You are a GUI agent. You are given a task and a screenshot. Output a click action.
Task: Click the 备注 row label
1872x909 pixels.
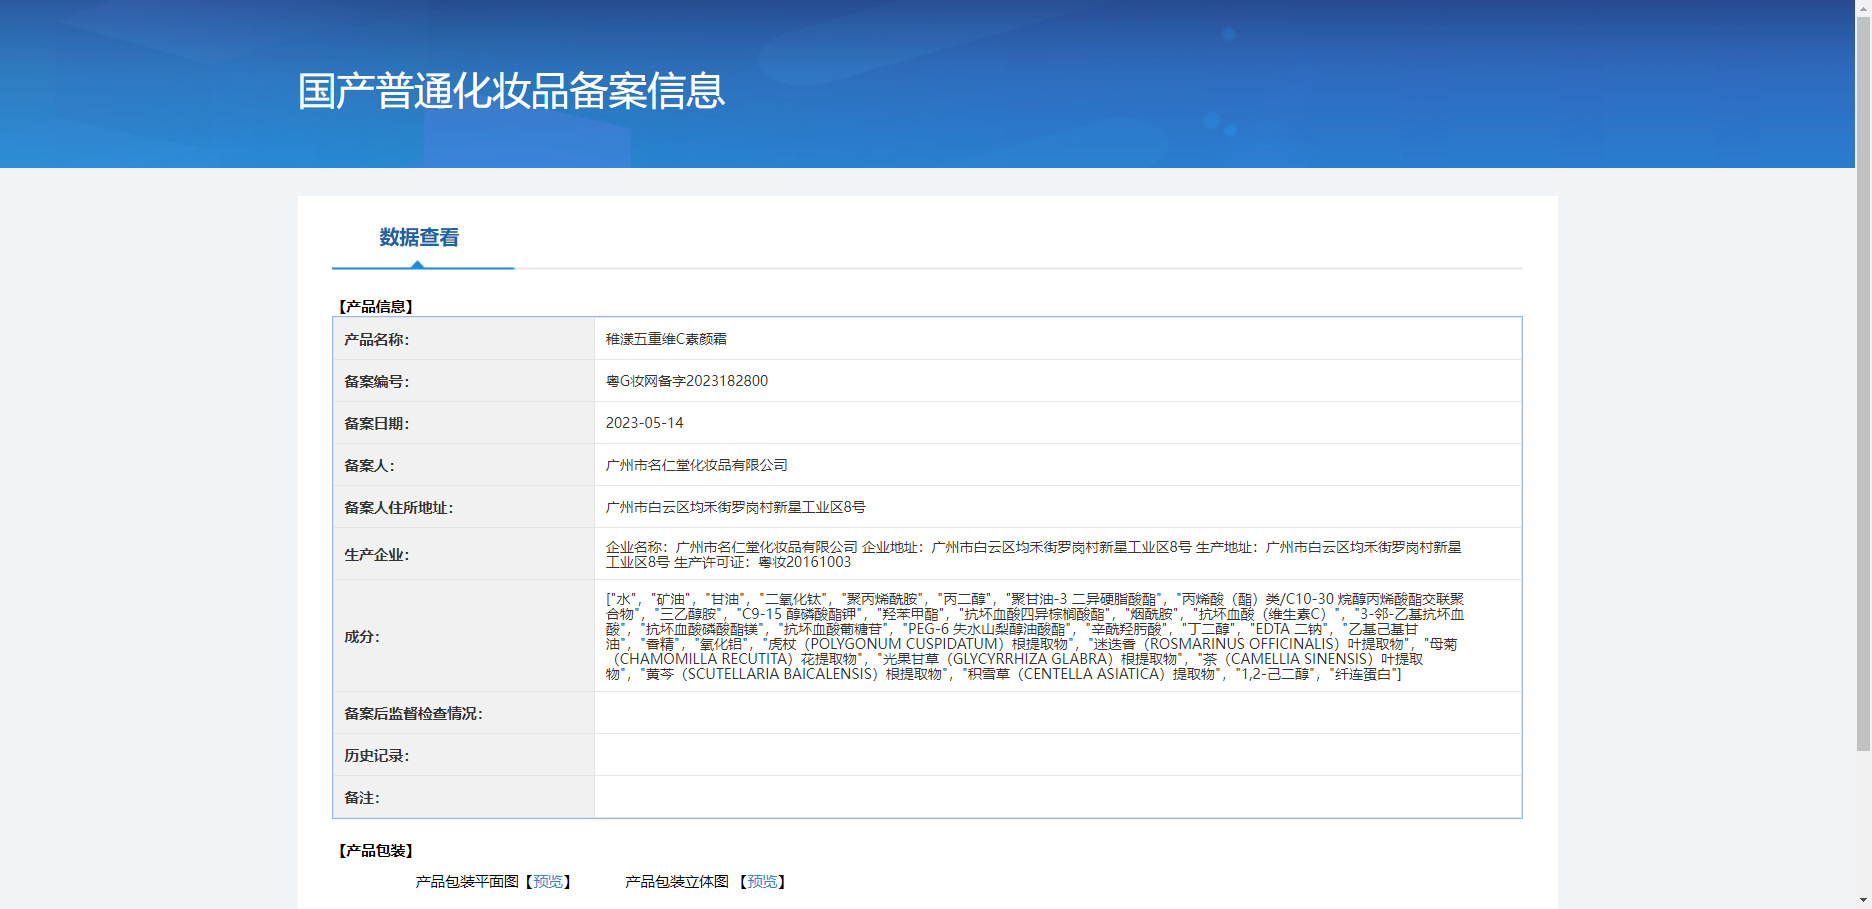[x=362, y=798]
